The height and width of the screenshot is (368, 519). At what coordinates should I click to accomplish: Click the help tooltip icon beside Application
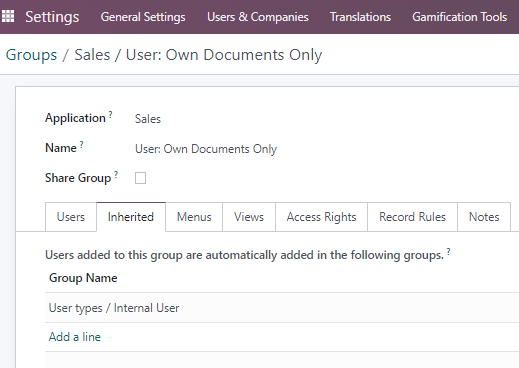coord(110,114)
